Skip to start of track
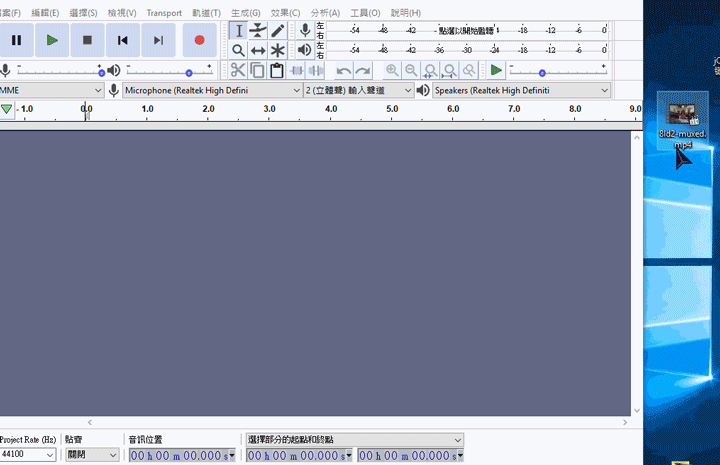720x465 pixels. point(123,40)
